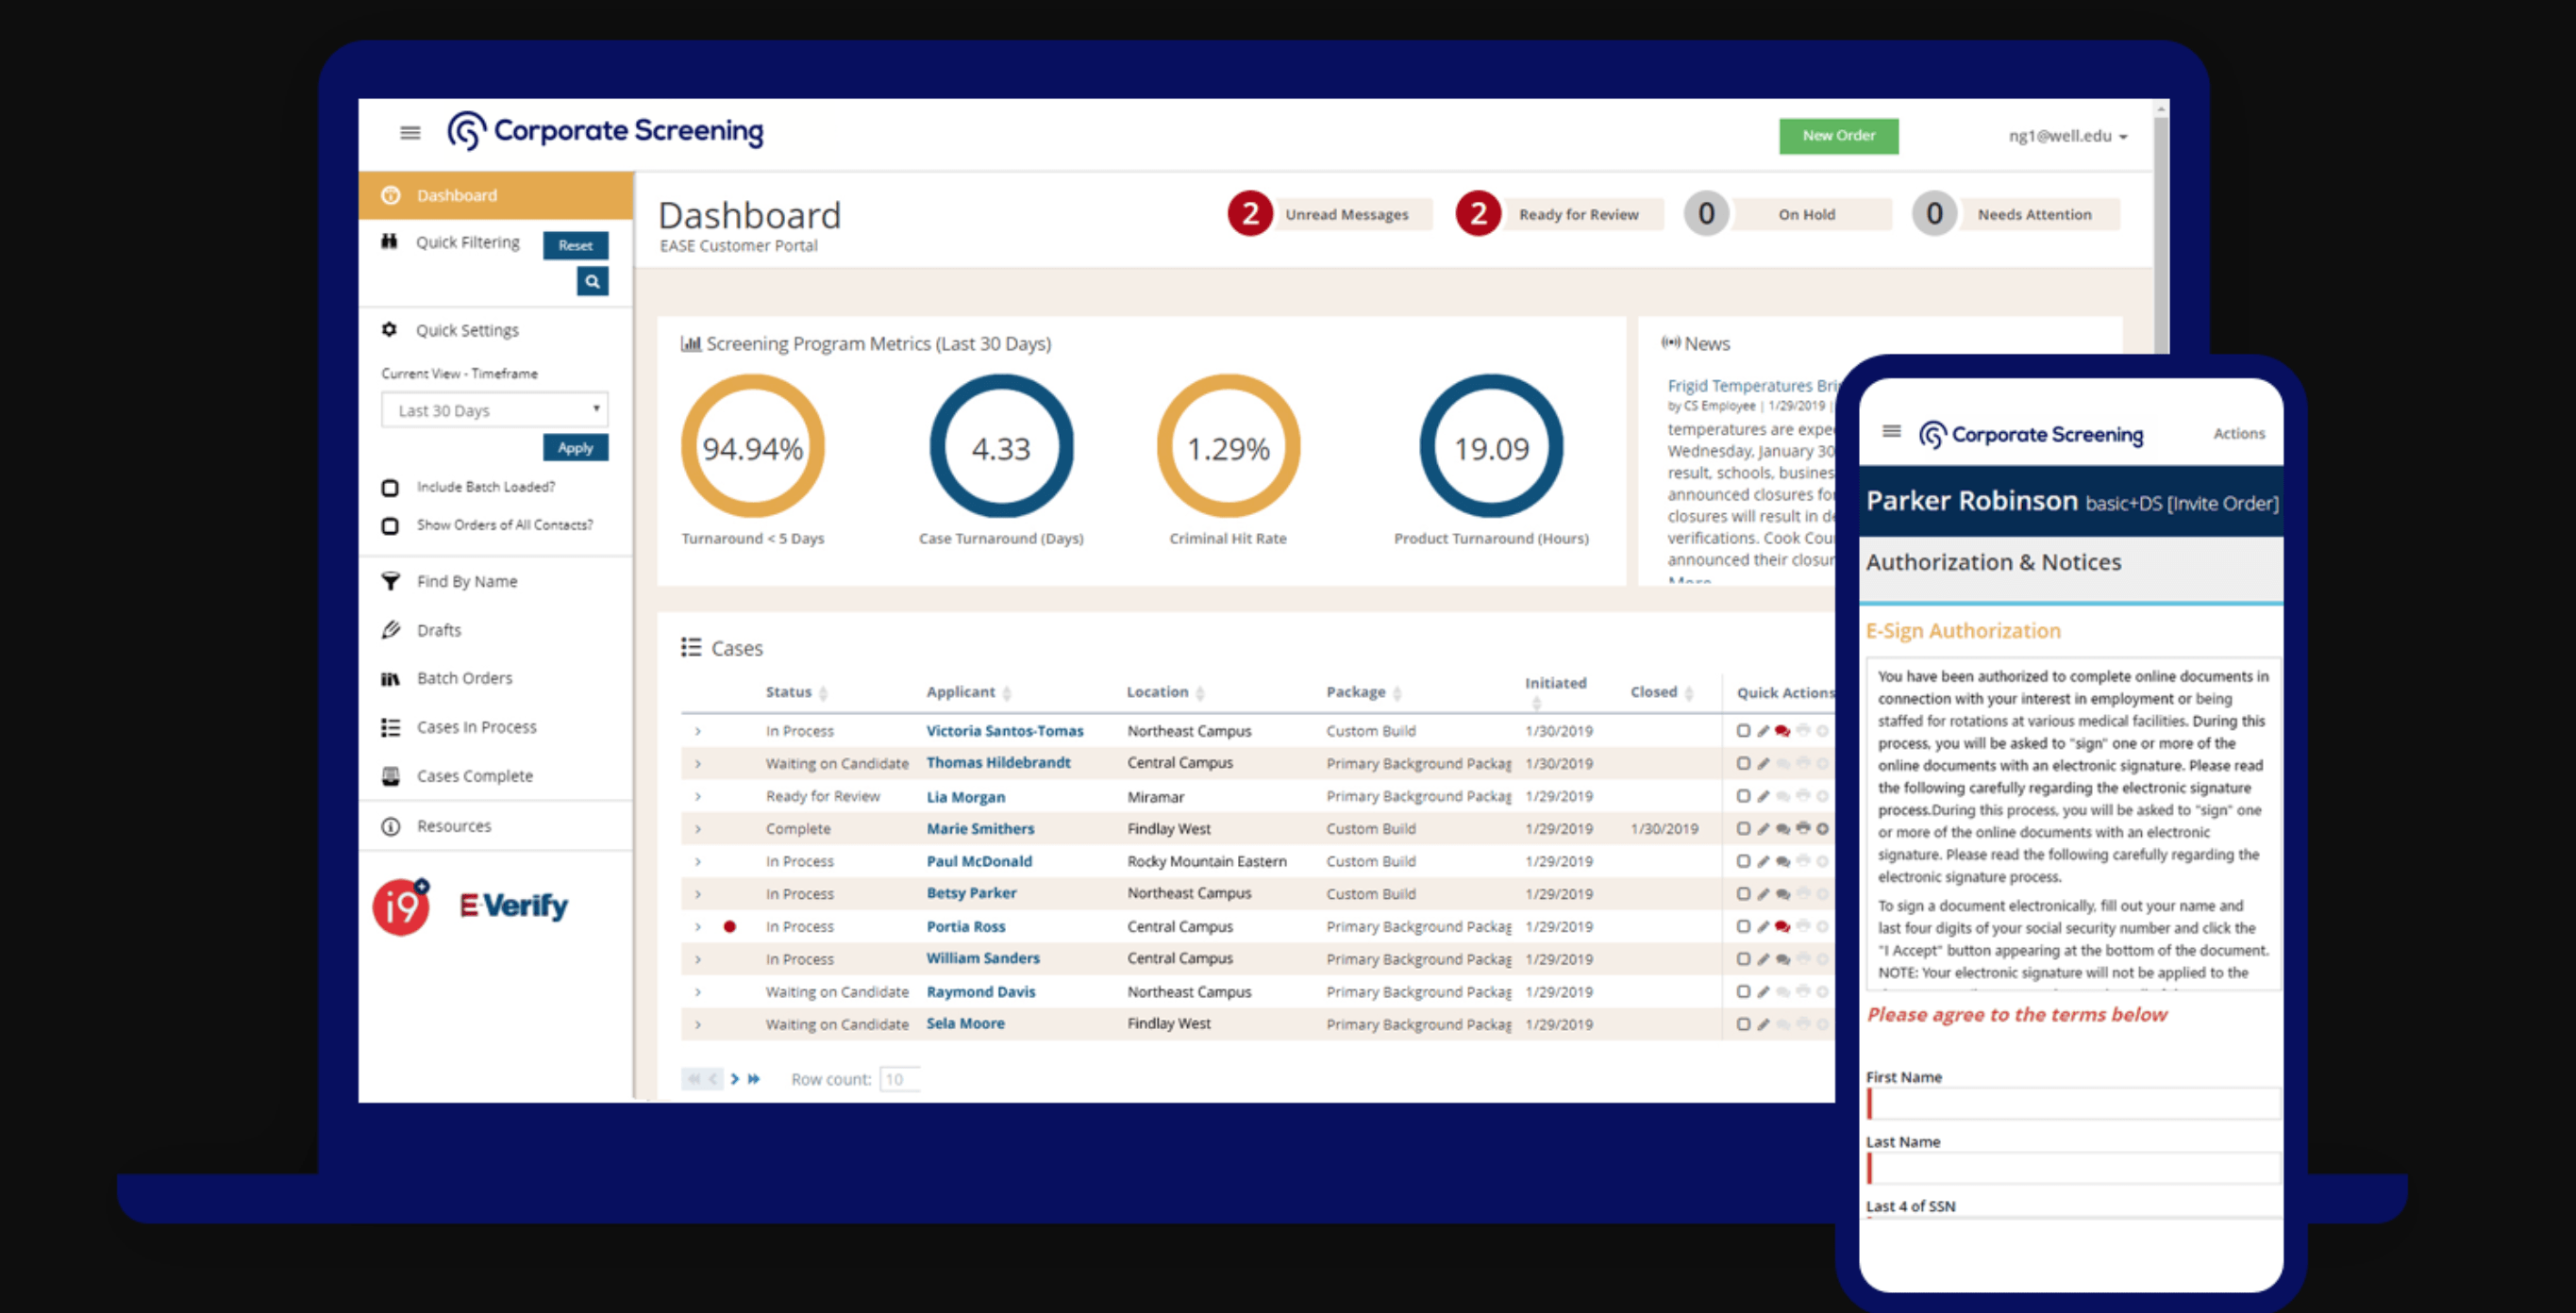The height and width of the screenshot is (1313, 2576).
Task: Click the Quick Filtering search magnifier button
Action: pos(592,282)
